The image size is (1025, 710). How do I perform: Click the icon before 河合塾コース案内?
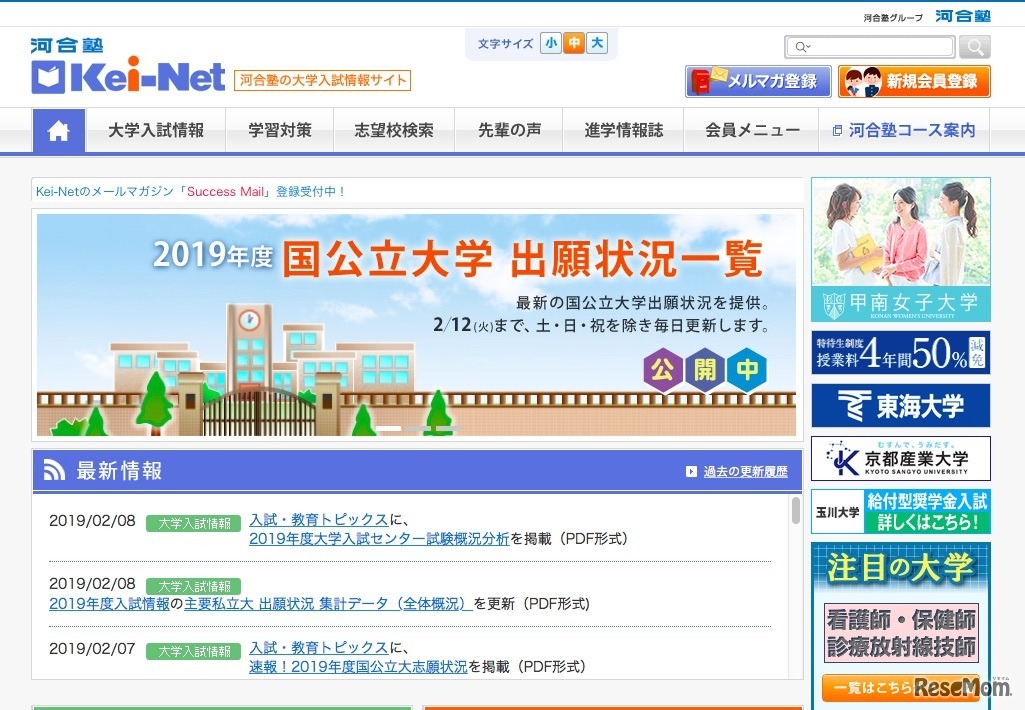[836, 129]
